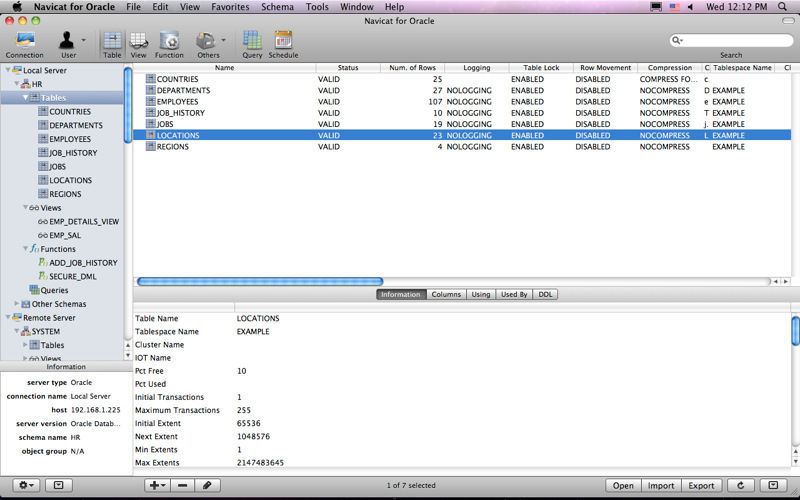
Task: Sort by the Status column header
Action: pyautogui.click(x=348, y=67)
